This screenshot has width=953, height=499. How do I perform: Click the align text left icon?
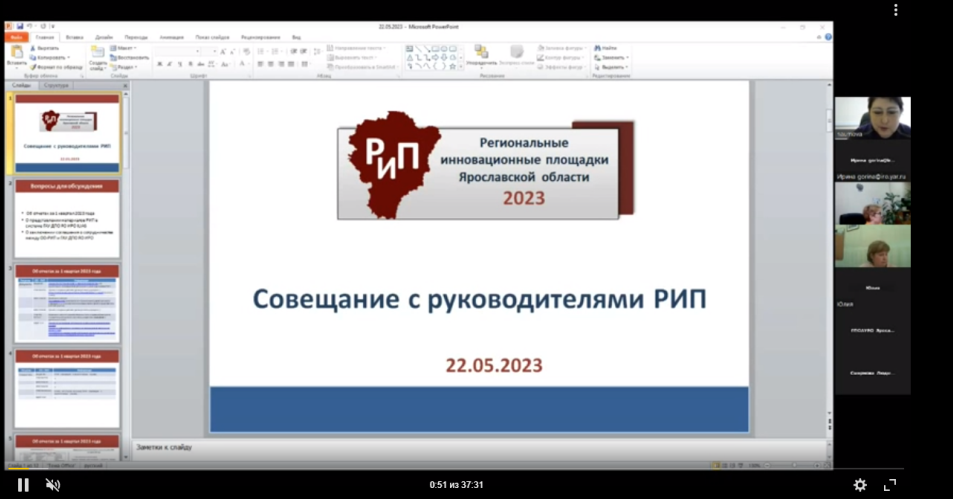click(260, 64)
